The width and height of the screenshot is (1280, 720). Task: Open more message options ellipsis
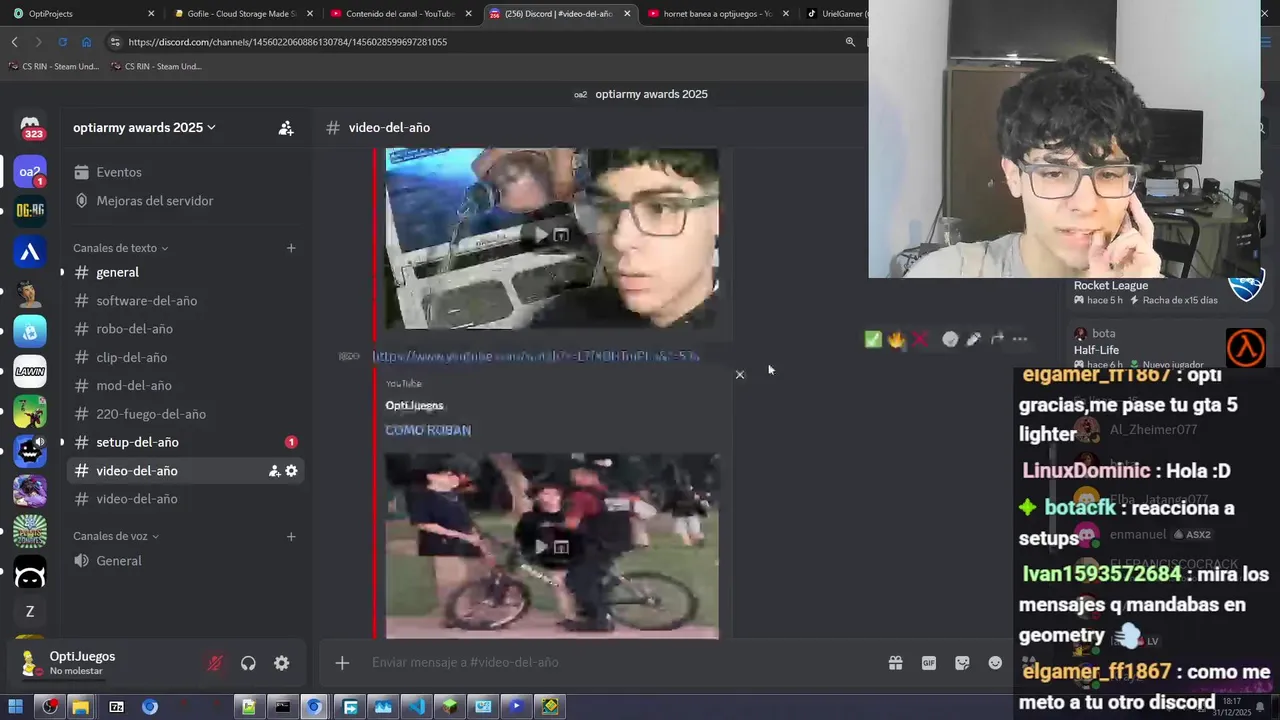click(1020, 339)
